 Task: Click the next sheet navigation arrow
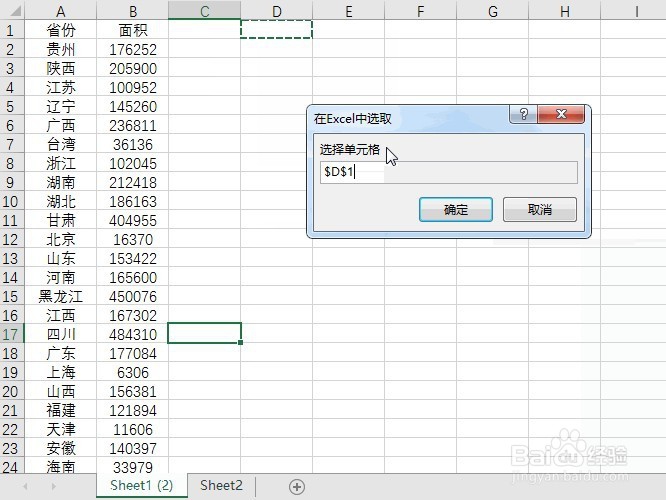54,486
